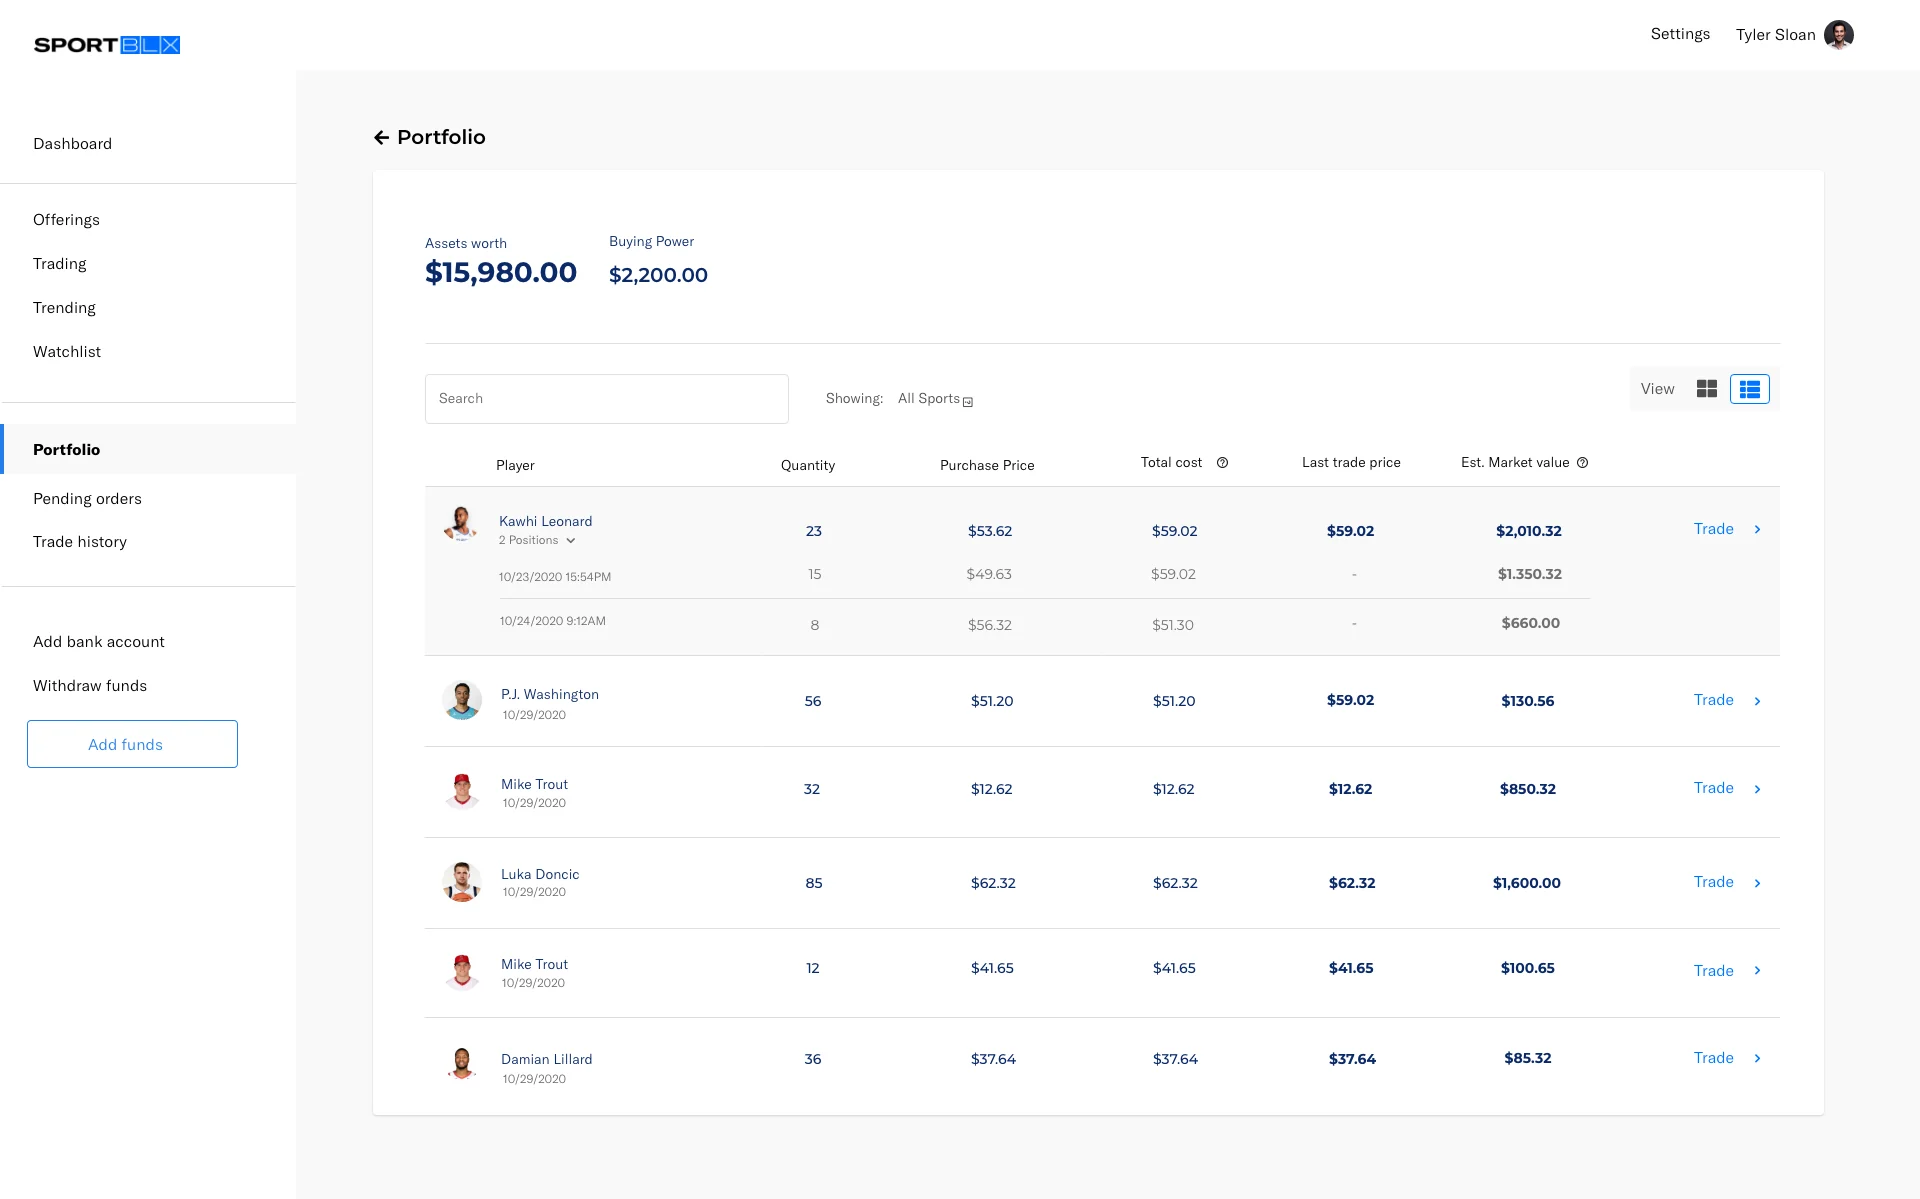The width and height of the screenshot is (1920, 1199).
Task: Open Dashboard in sidebar
Action: coord(72,144)
